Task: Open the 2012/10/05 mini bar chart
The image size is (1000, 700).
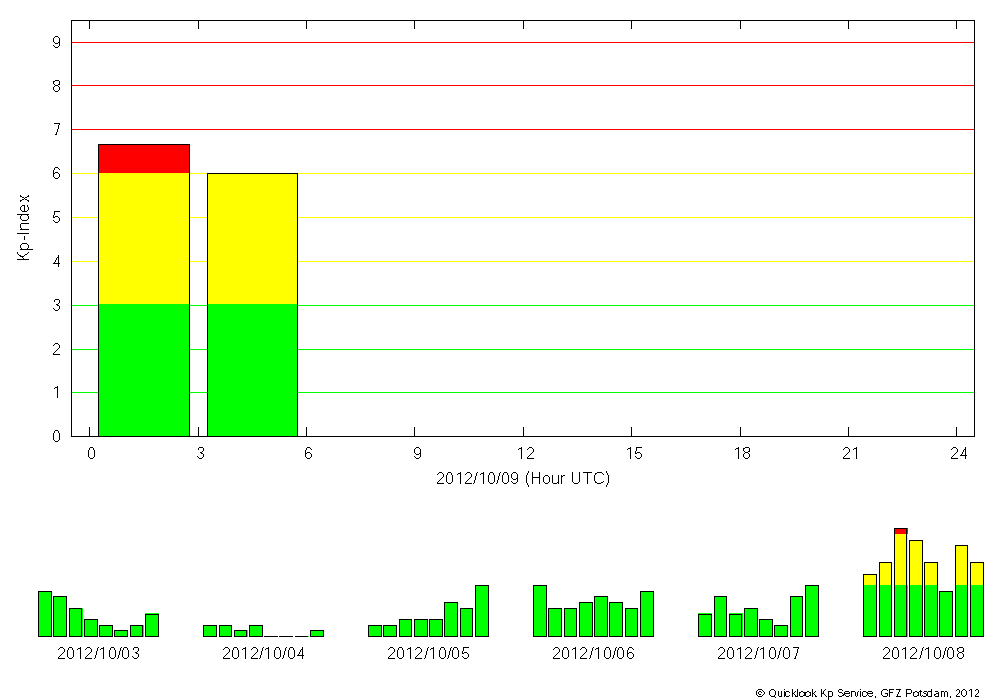Action: point(429,611)
